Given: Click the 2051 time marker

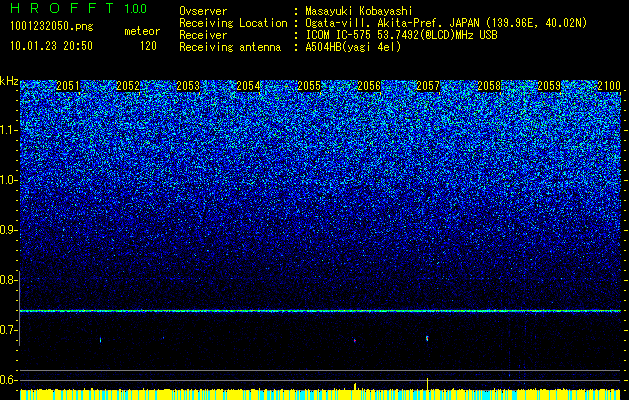Looking at the screenshot, I should (68, 86).
